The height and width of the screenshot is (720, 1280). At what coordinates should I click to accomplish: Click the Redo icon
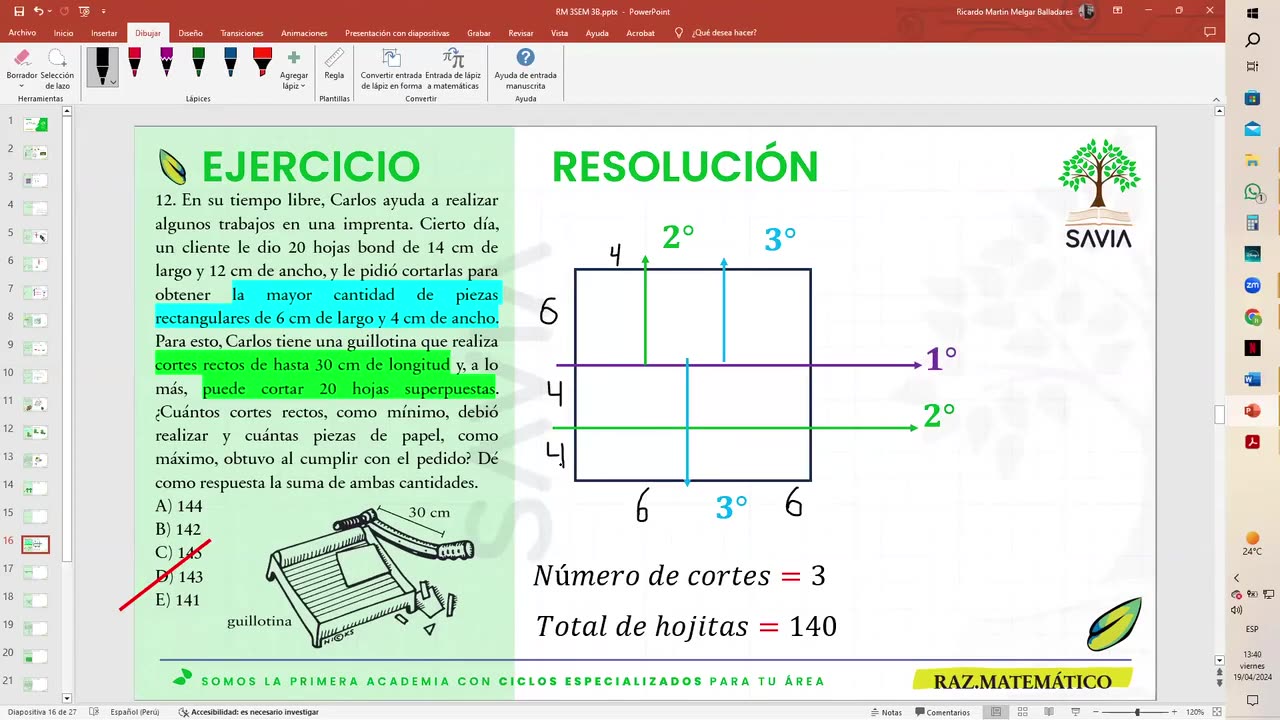[63, 11]
